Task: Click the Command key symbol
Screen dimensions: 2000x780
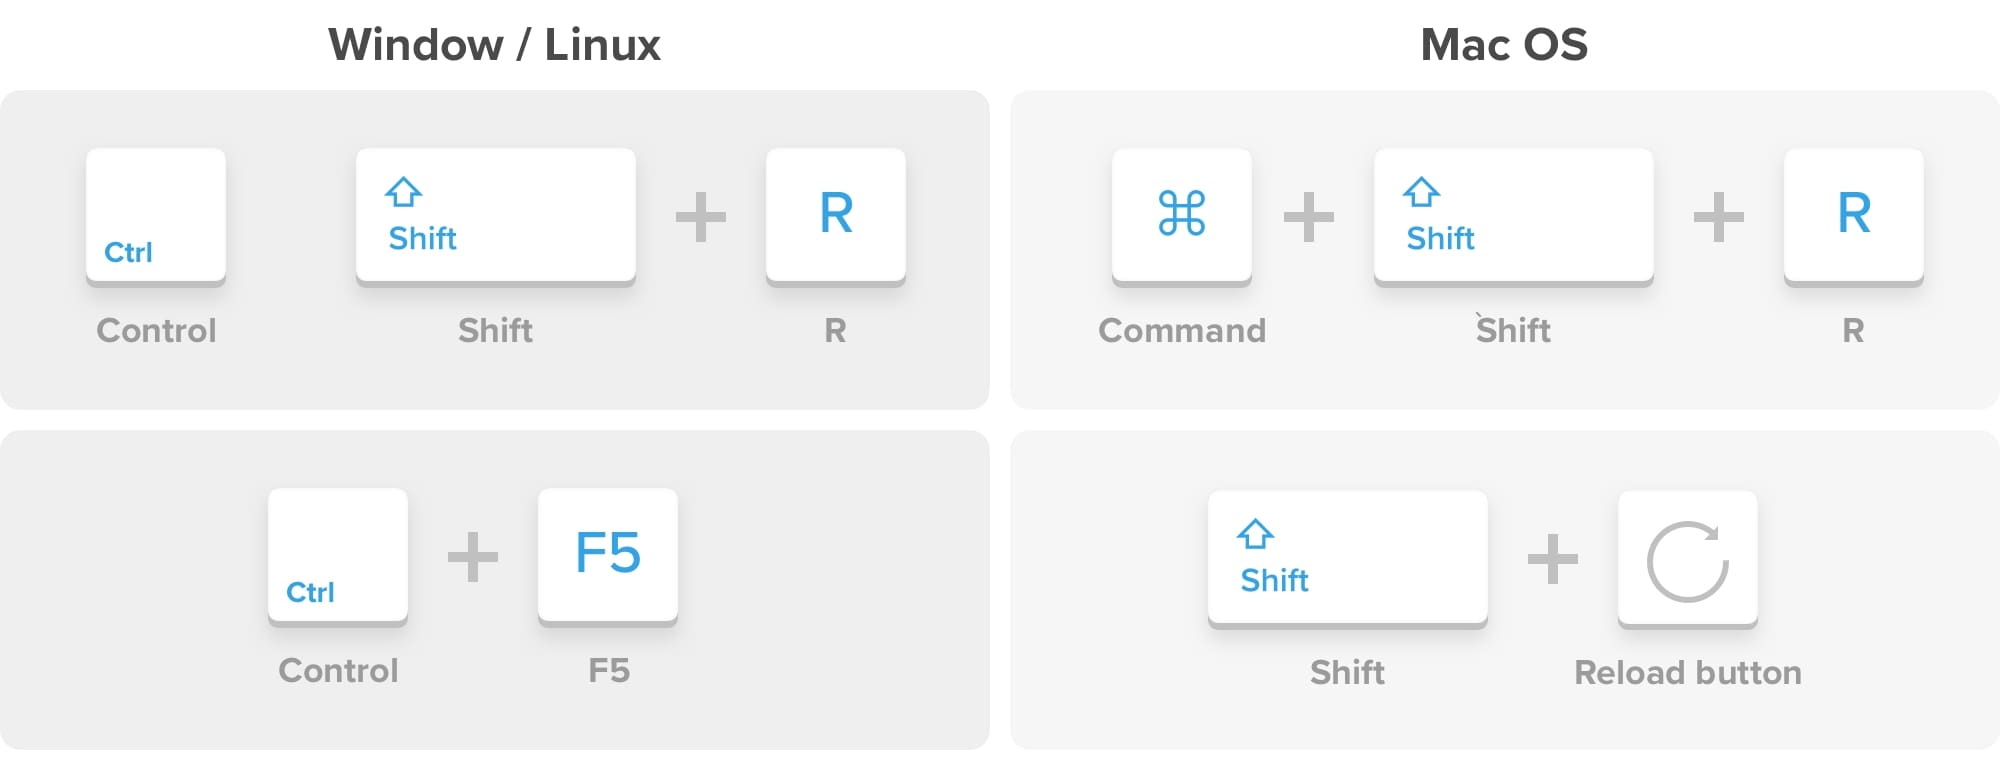Action: (1181, 215)
